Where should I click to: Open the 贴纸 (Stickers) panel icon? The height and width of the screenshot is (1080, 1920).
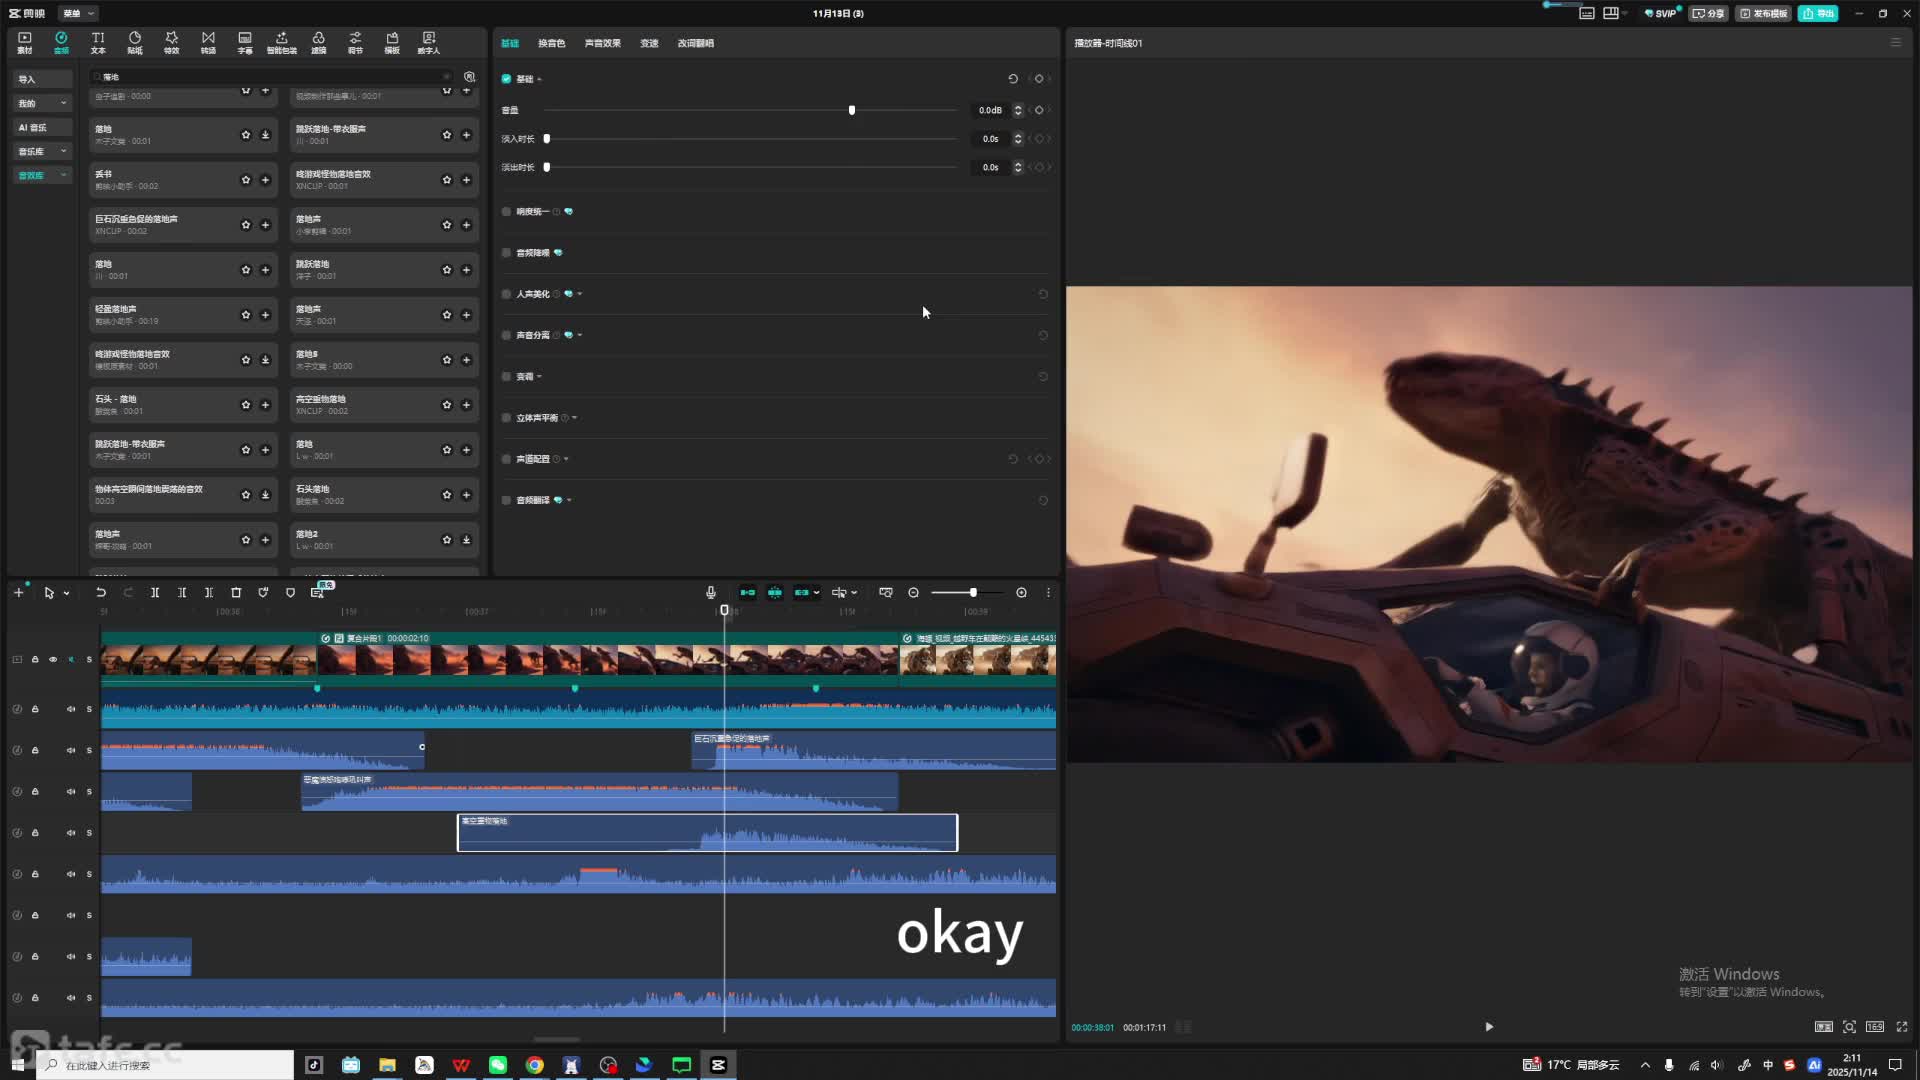coord(135,42)
